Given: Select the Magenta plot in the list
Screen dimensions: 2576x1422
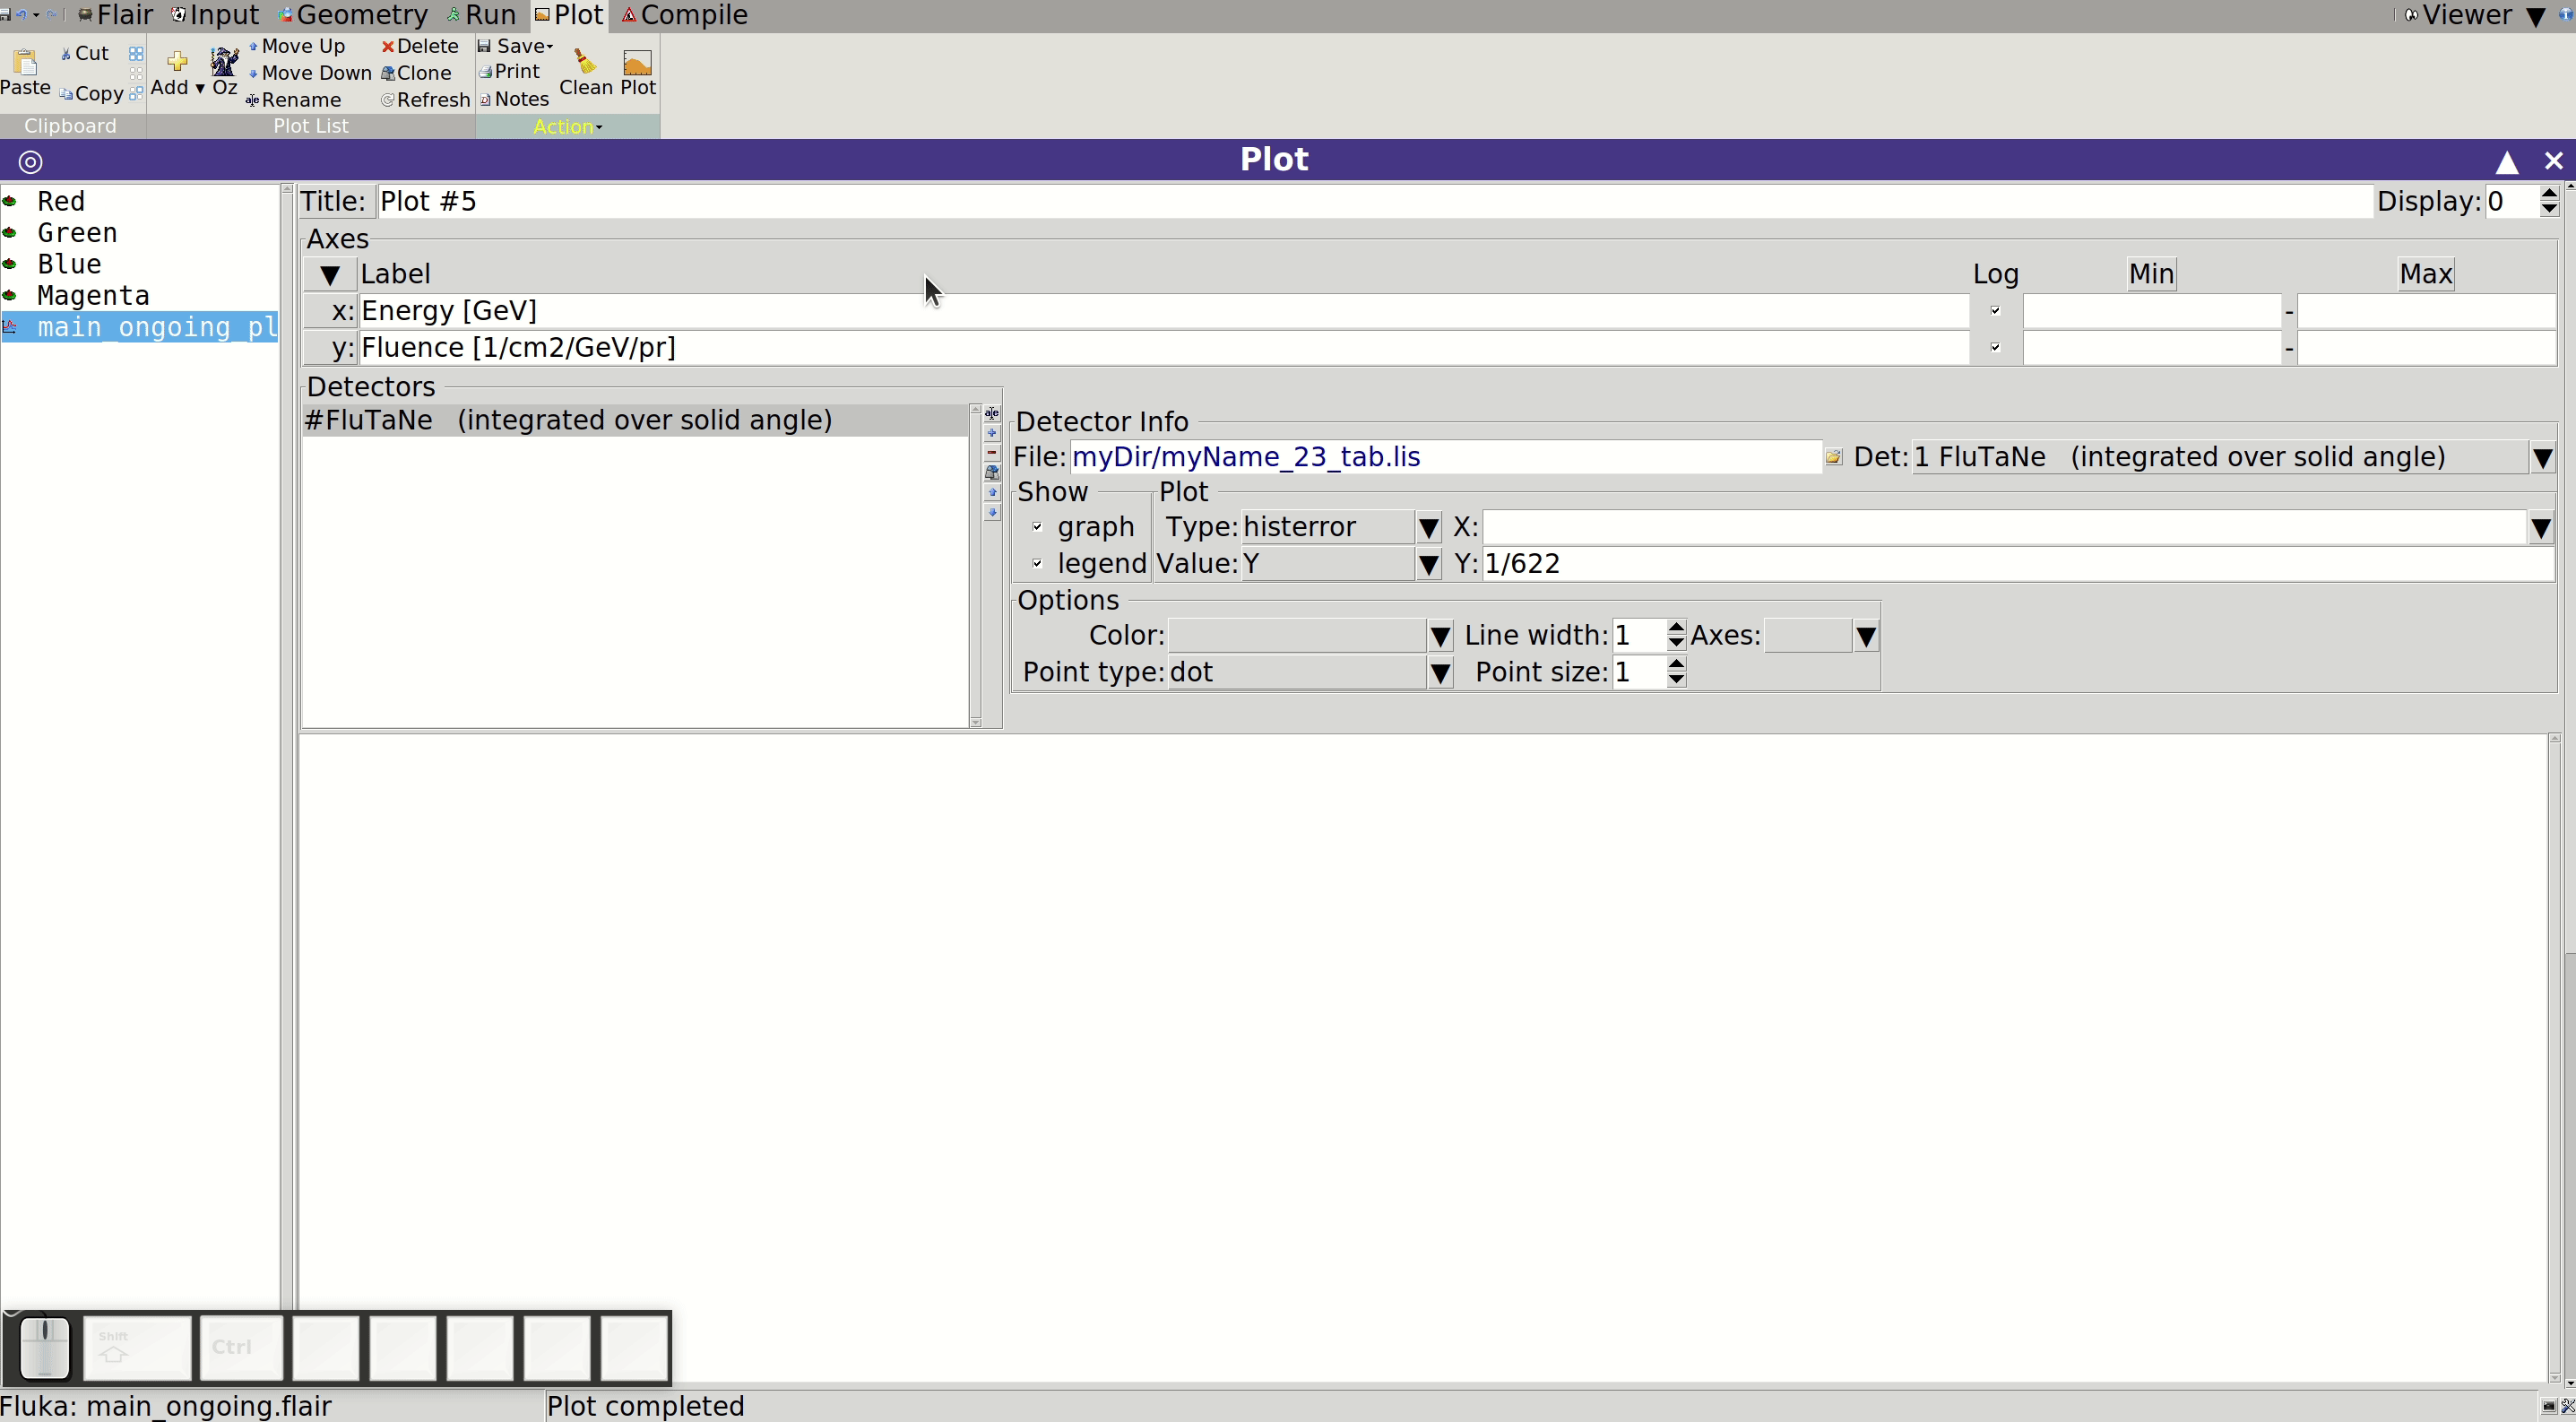Looking at the screenshot, I should pyautogui.click(x=93, y=296).
